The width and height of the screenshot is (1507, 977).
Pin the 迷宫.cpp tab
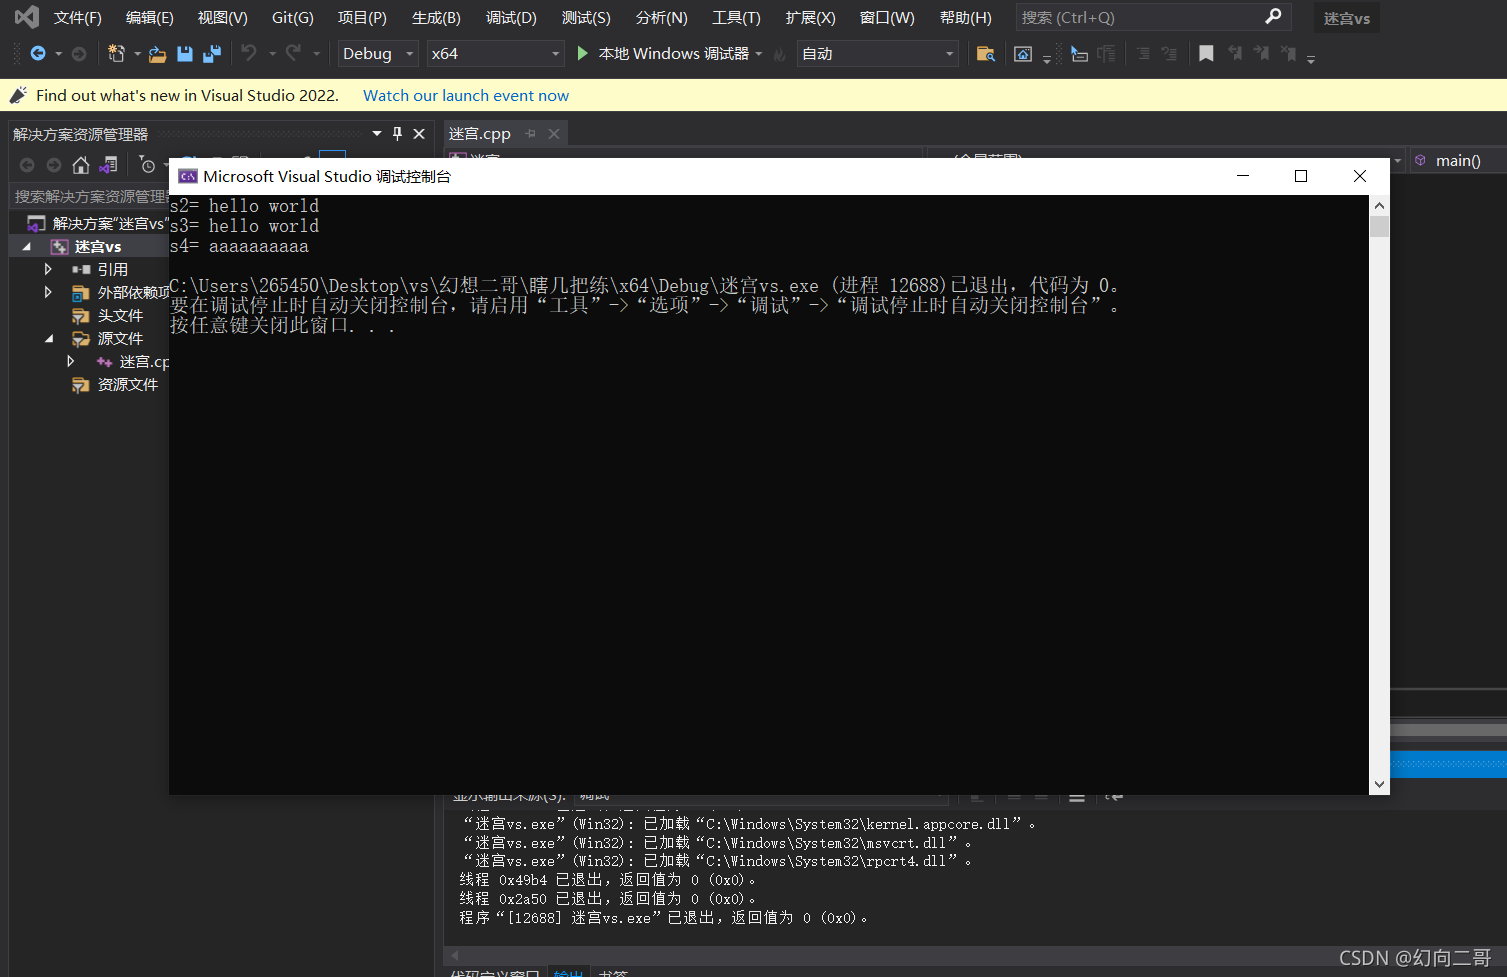(531, 134)
